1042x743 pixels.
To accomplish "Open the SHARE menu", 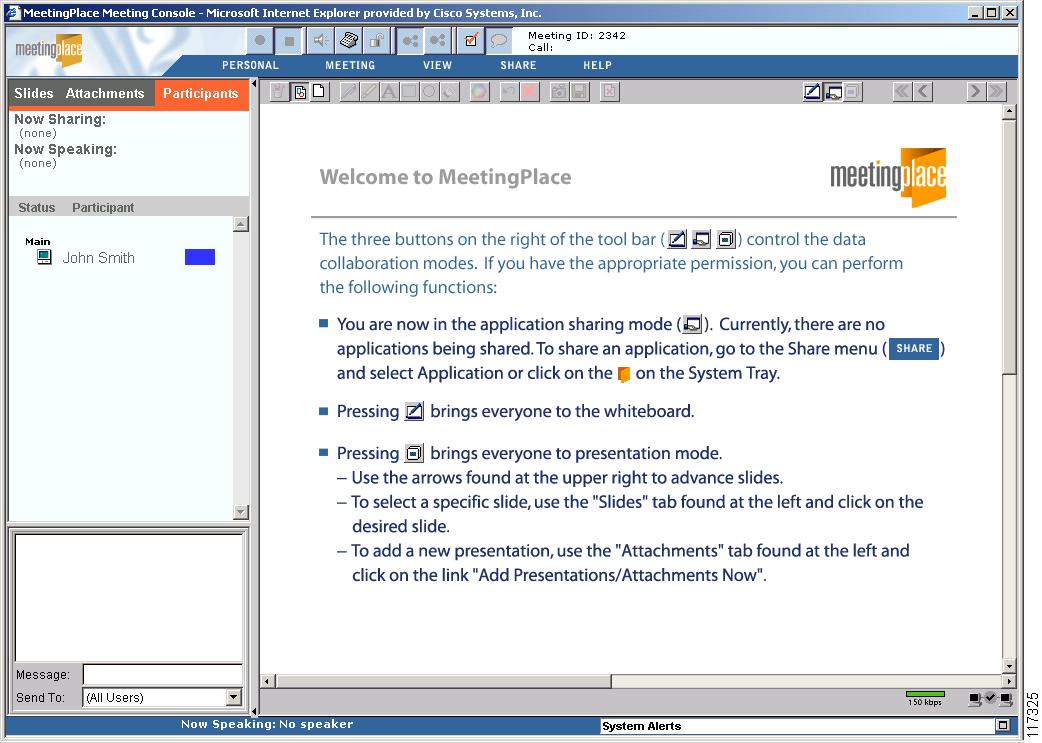I will (518, 65).
